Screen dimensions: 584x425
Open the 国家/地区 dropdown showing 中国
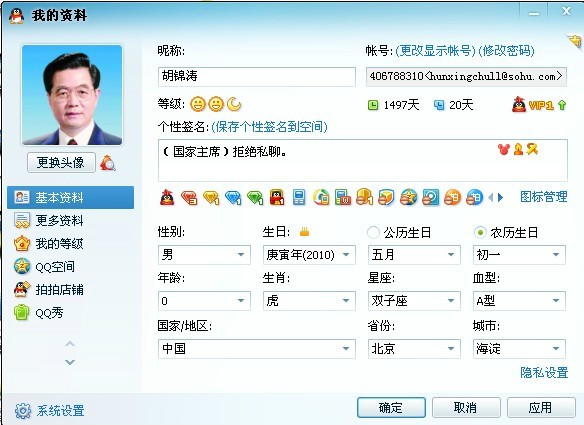click(x=257, y=349)
